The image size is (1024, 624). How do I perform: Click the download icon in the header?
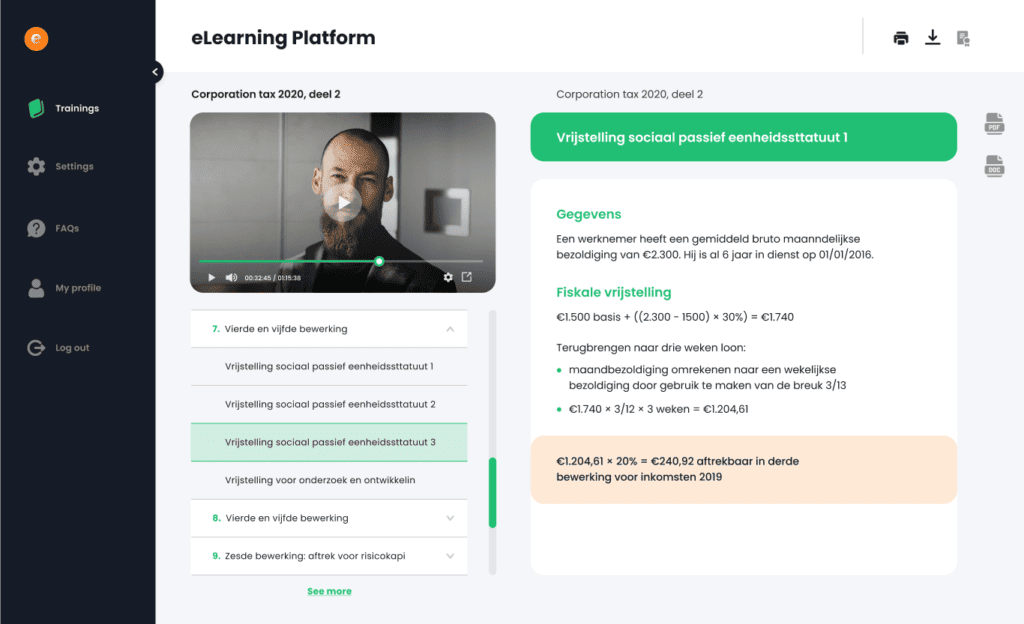coord(932,36)
